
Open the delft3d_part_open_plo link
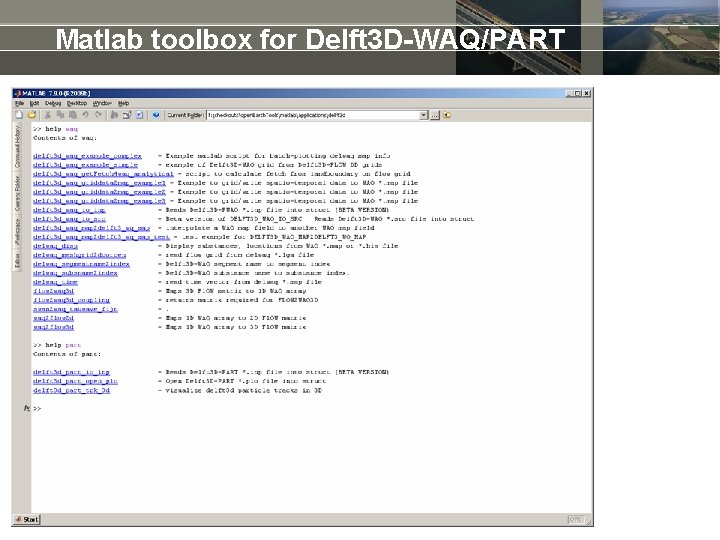tap(75, 381)
